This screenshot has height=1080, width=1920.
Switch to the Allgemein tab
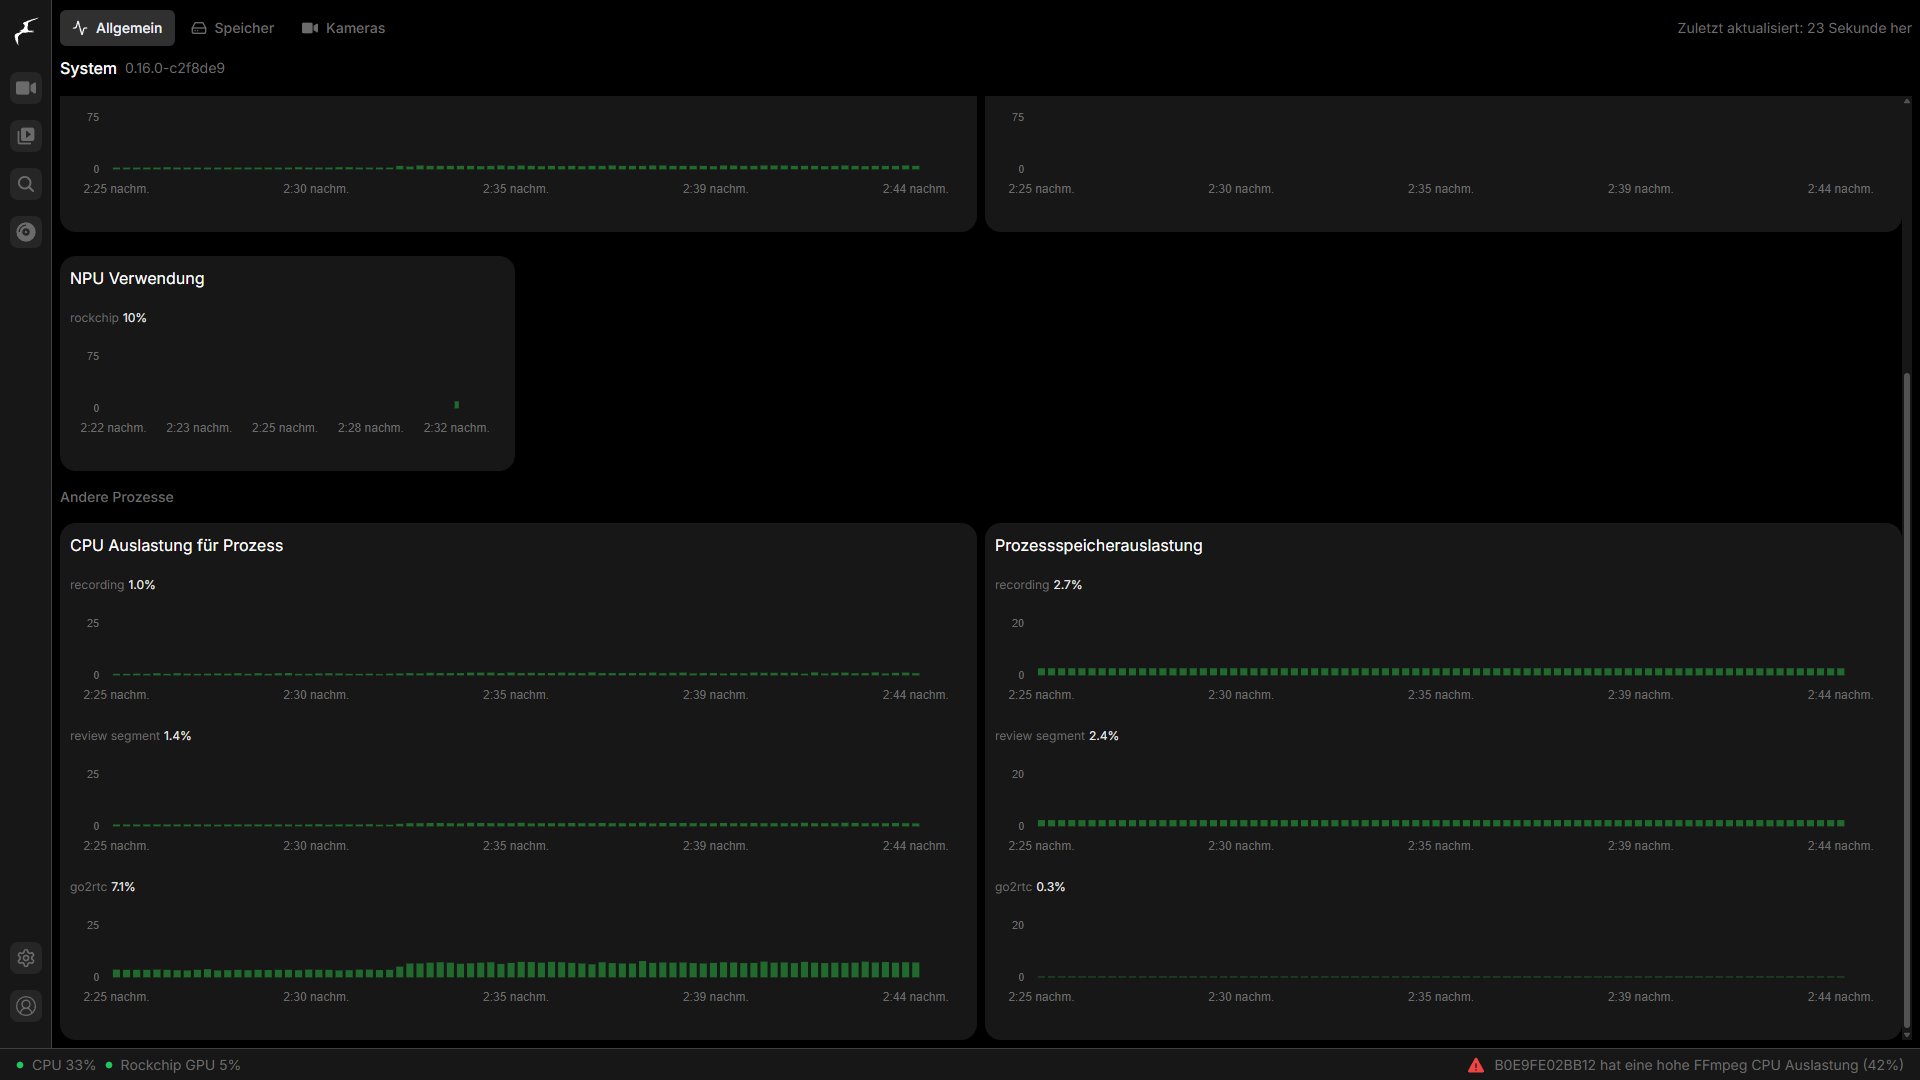[x=117, y=28]
